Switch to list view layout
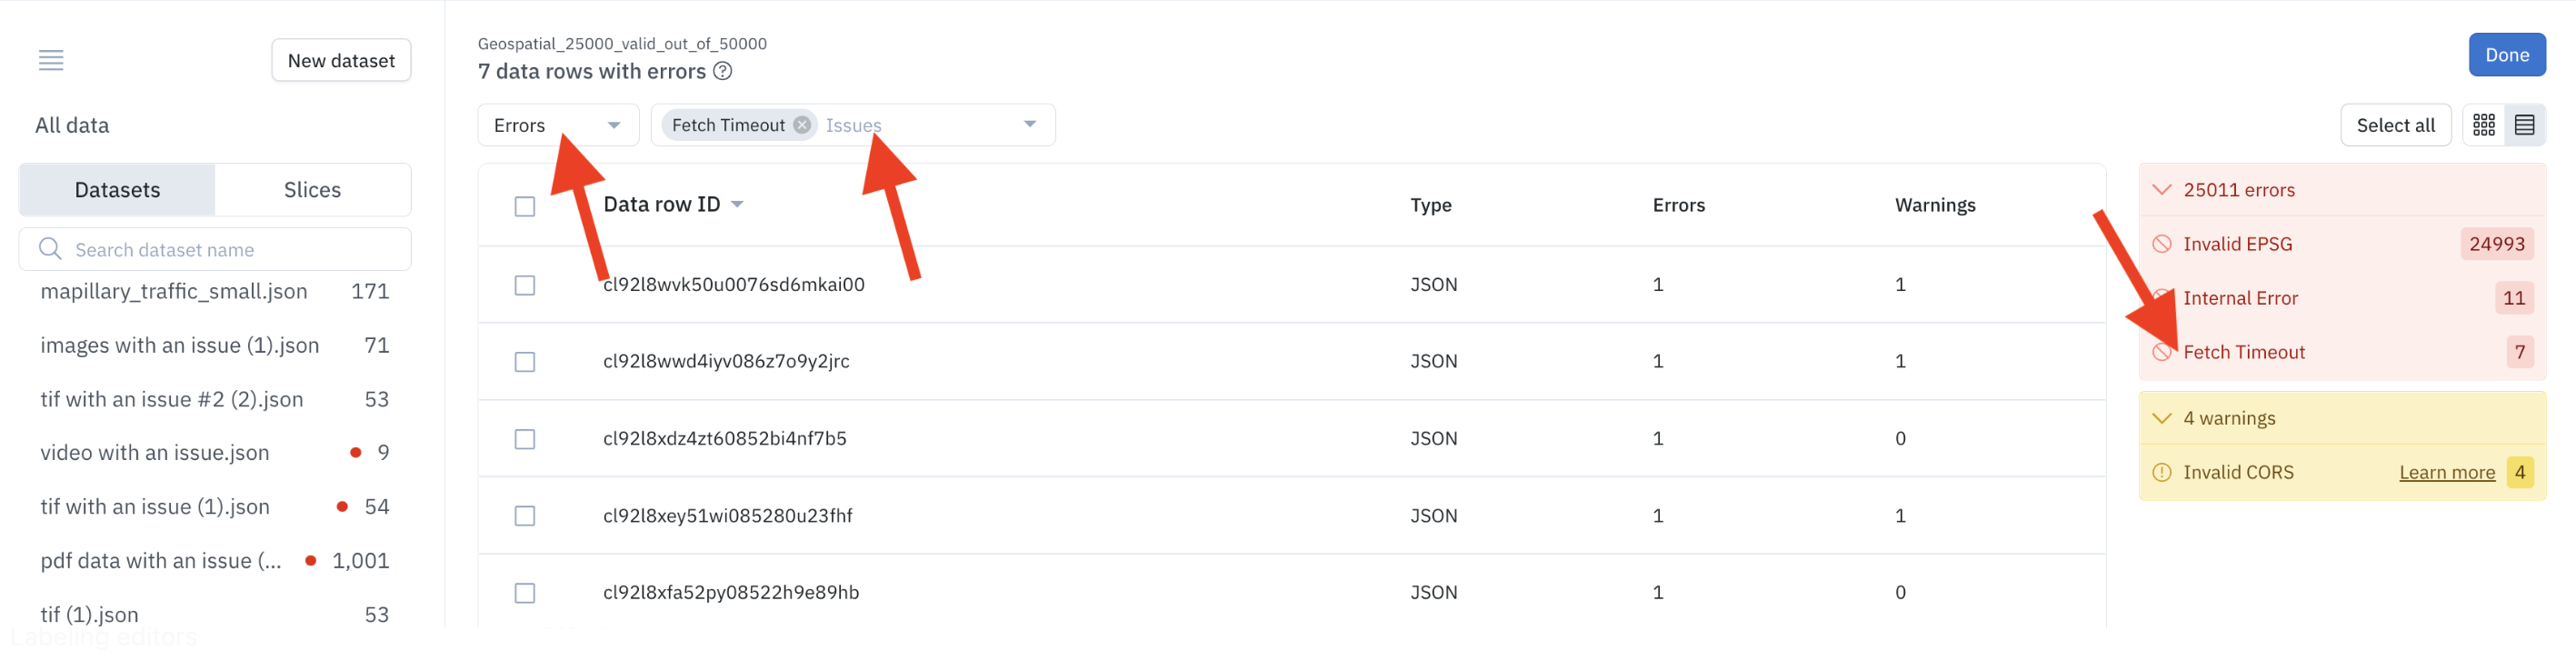 pos(2524,125)
